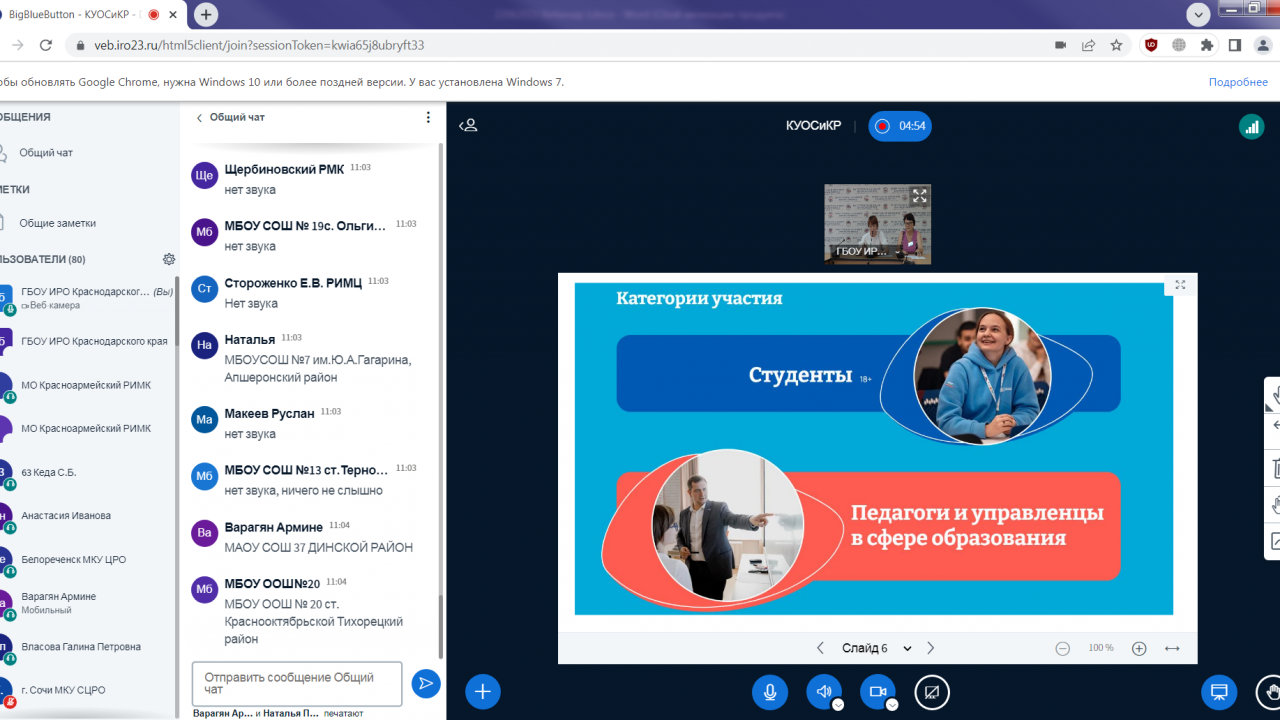Open chat options three-dot menu
1280x720 pixels.
[428, 118]
